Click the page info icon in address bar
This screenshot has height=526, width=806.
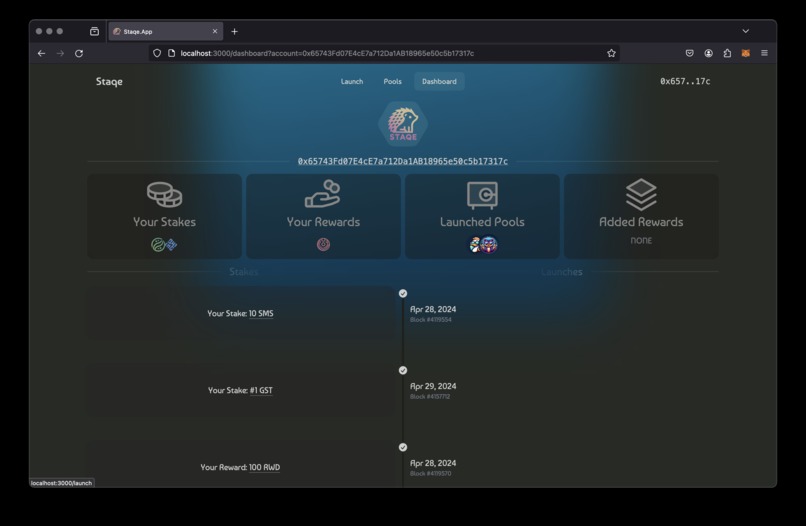[x=172, y=53]
